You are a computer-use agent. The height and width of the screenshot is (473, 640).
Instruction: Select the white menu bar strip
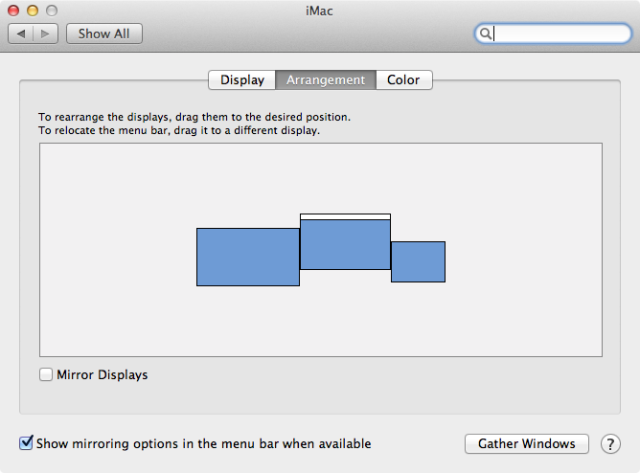coord(345,217)
